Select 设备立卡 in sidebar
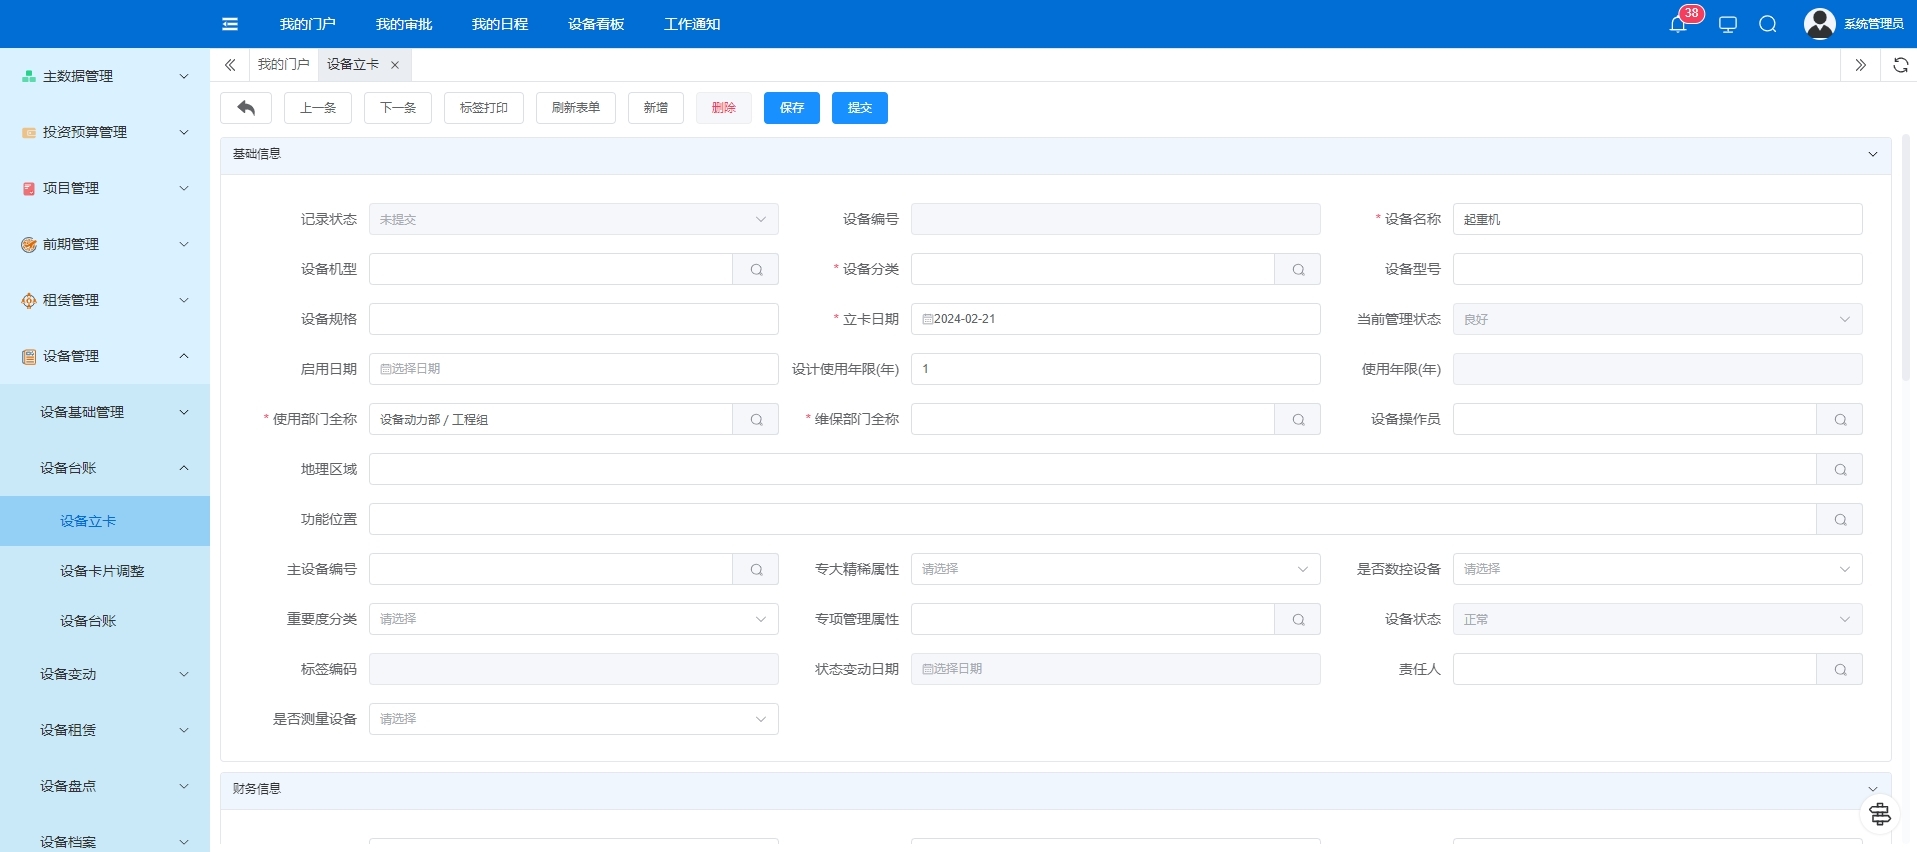The image size is (1917, 852). pos(105,521)
